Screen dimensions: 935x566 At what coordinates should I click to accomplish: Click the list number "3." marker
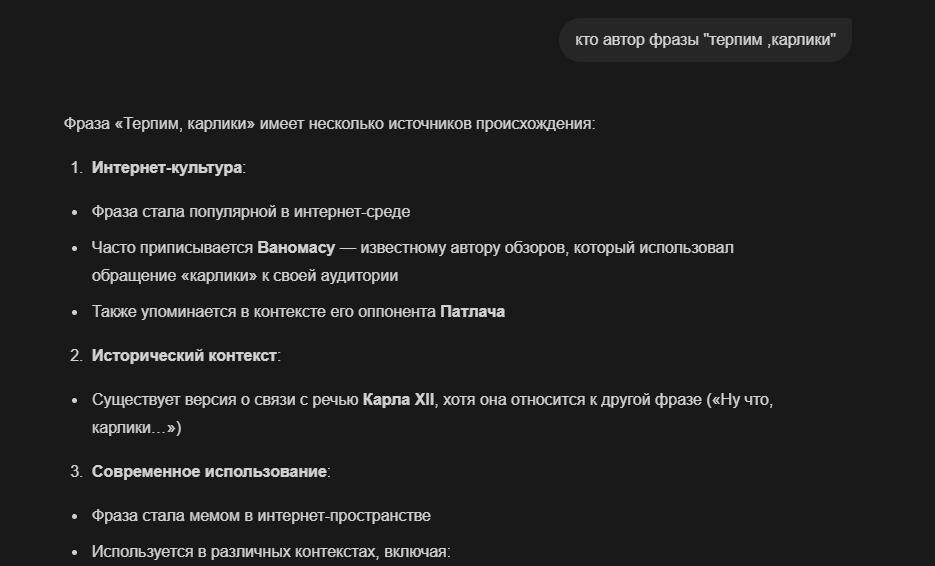(76, 471)
